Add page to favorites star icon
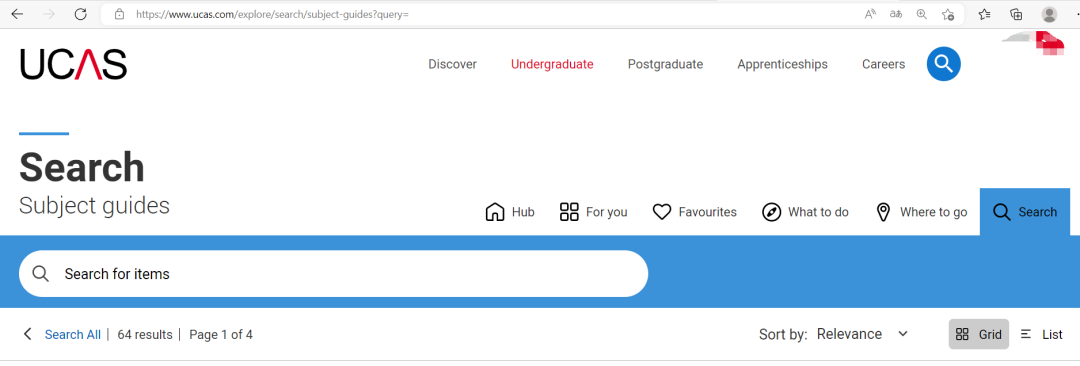 948,14
